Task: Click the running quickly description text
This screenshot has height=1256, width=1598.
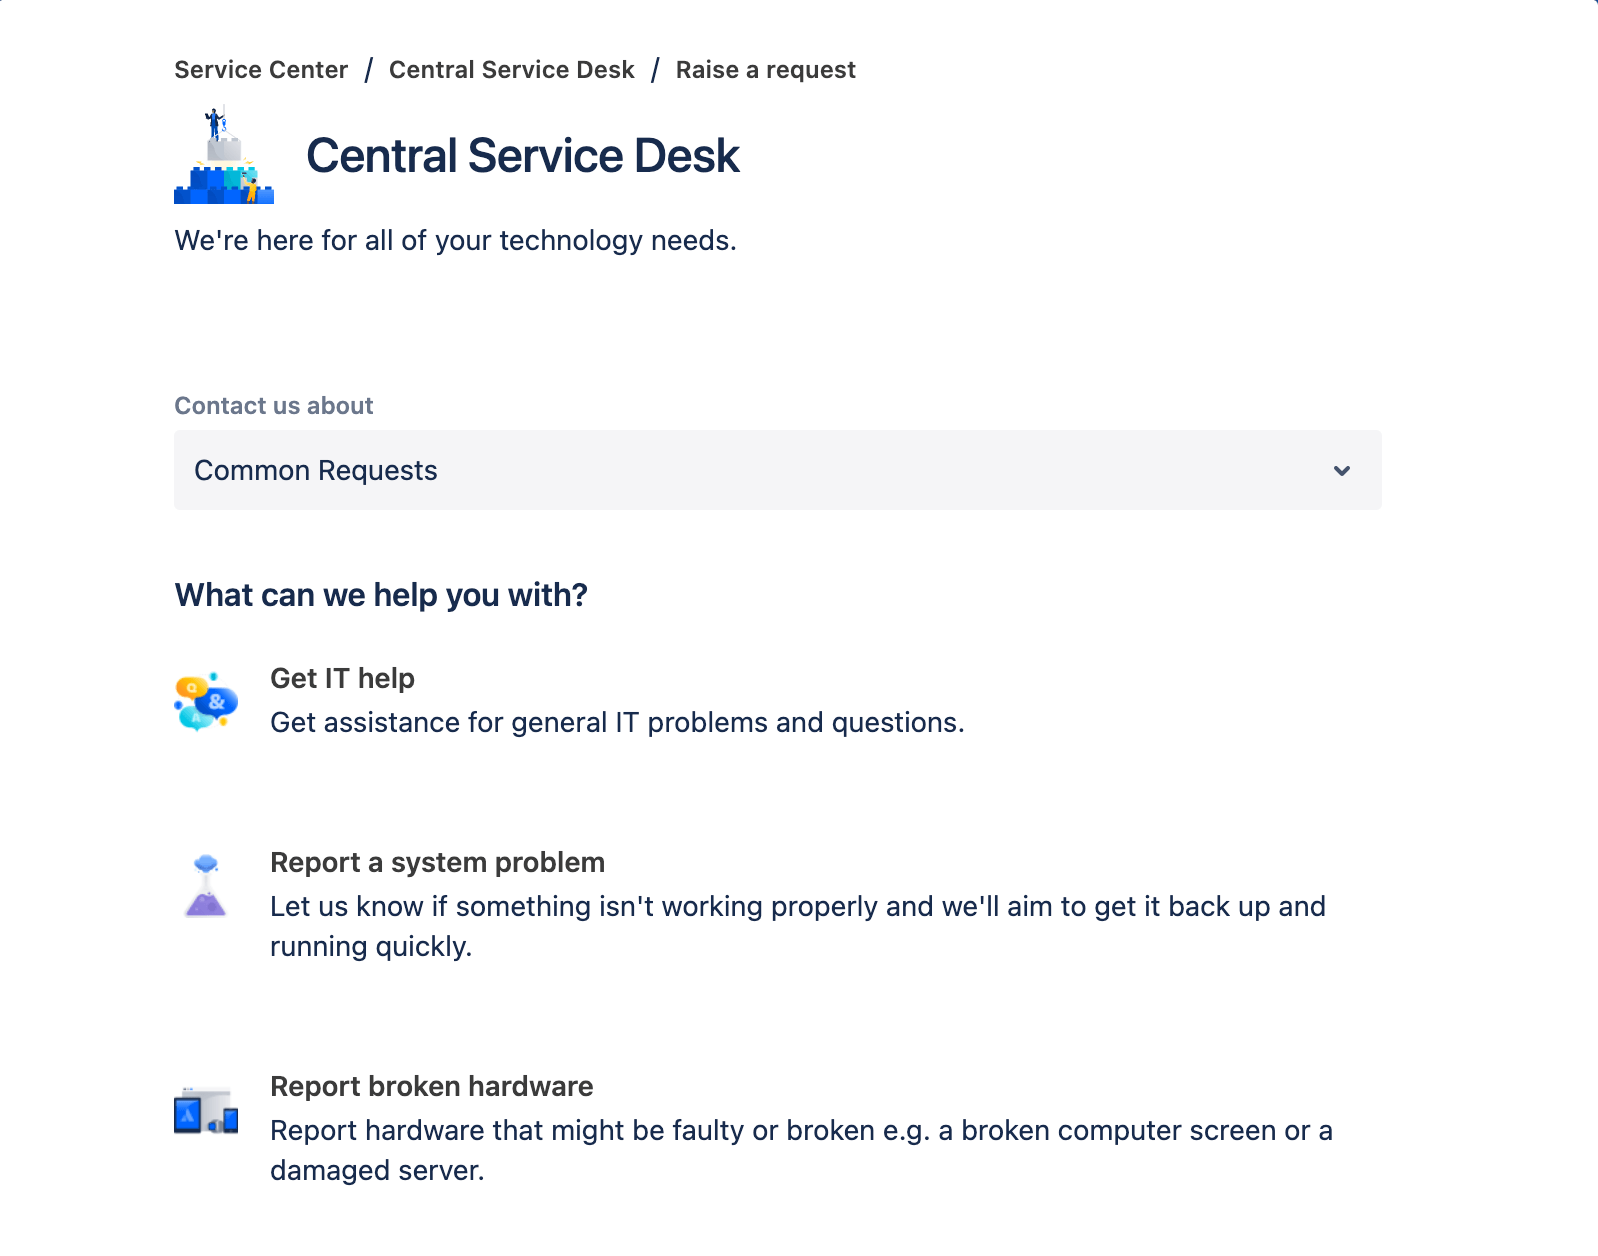Action: 370,946
